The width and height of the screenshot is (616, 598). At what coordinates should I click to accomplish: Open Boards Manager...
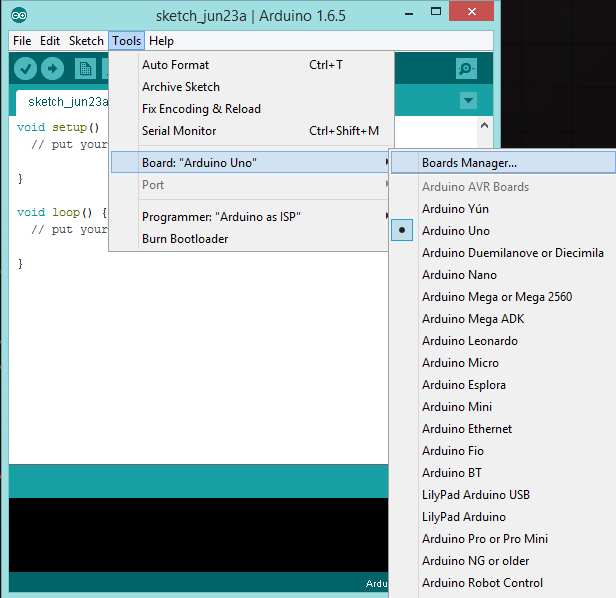tap(503, 162)
